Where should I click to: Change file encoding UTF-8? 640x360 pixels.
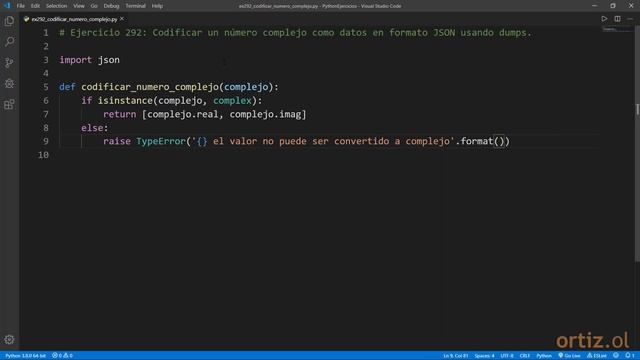pos(507,356)
